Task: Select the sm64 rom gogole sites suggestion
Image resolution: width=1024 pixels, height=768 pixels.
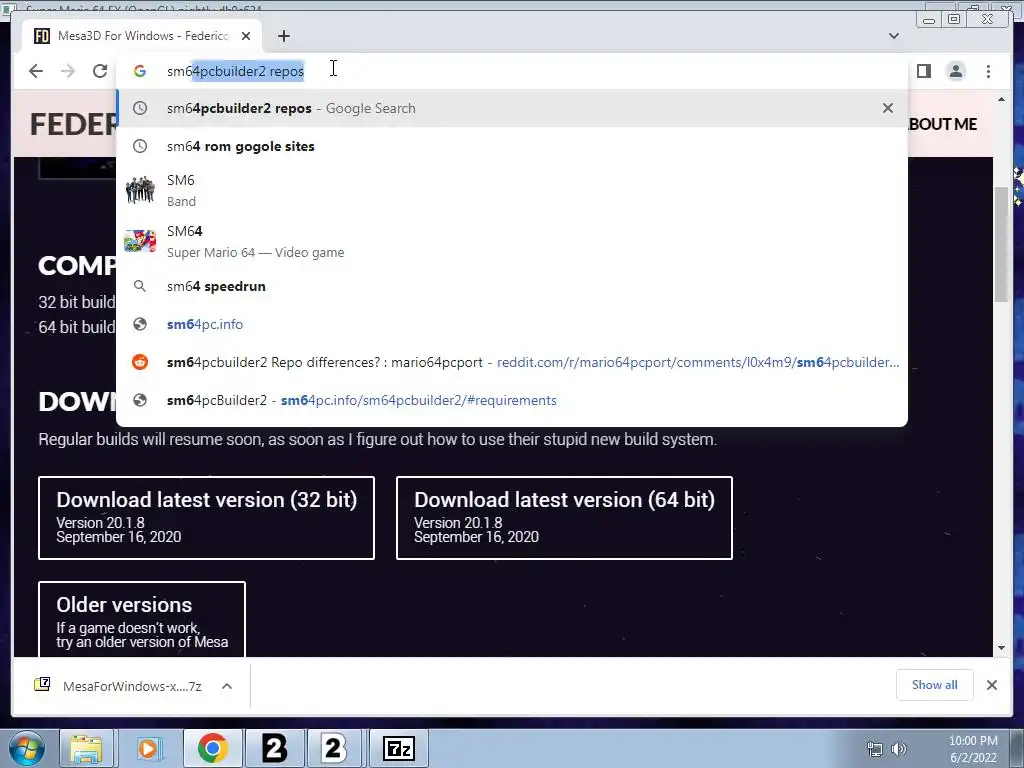Action: (x=511, y=146)
